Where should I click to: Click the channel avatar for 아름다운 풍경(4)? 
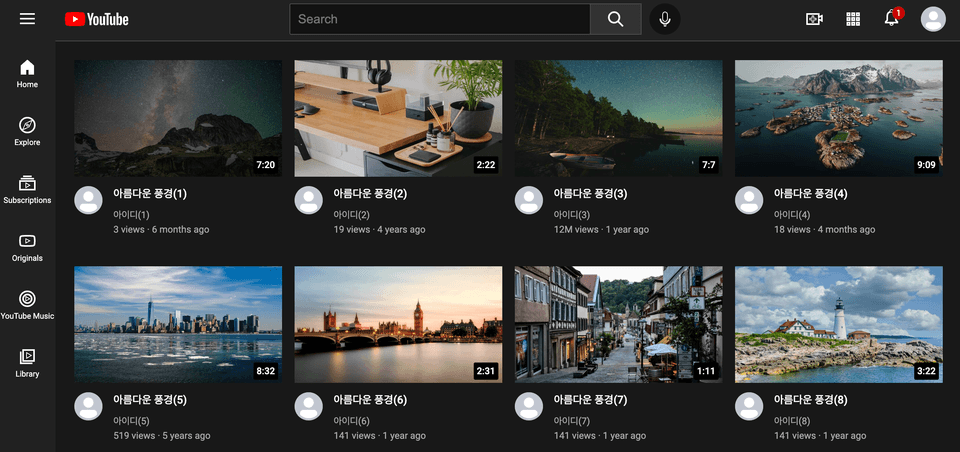click(x=749, y=200)
